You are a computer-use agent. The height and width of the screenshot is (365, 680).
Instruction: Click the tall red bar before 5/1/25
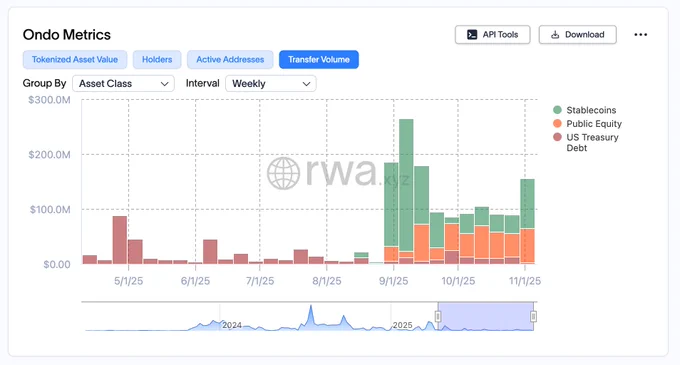[120, 240]
